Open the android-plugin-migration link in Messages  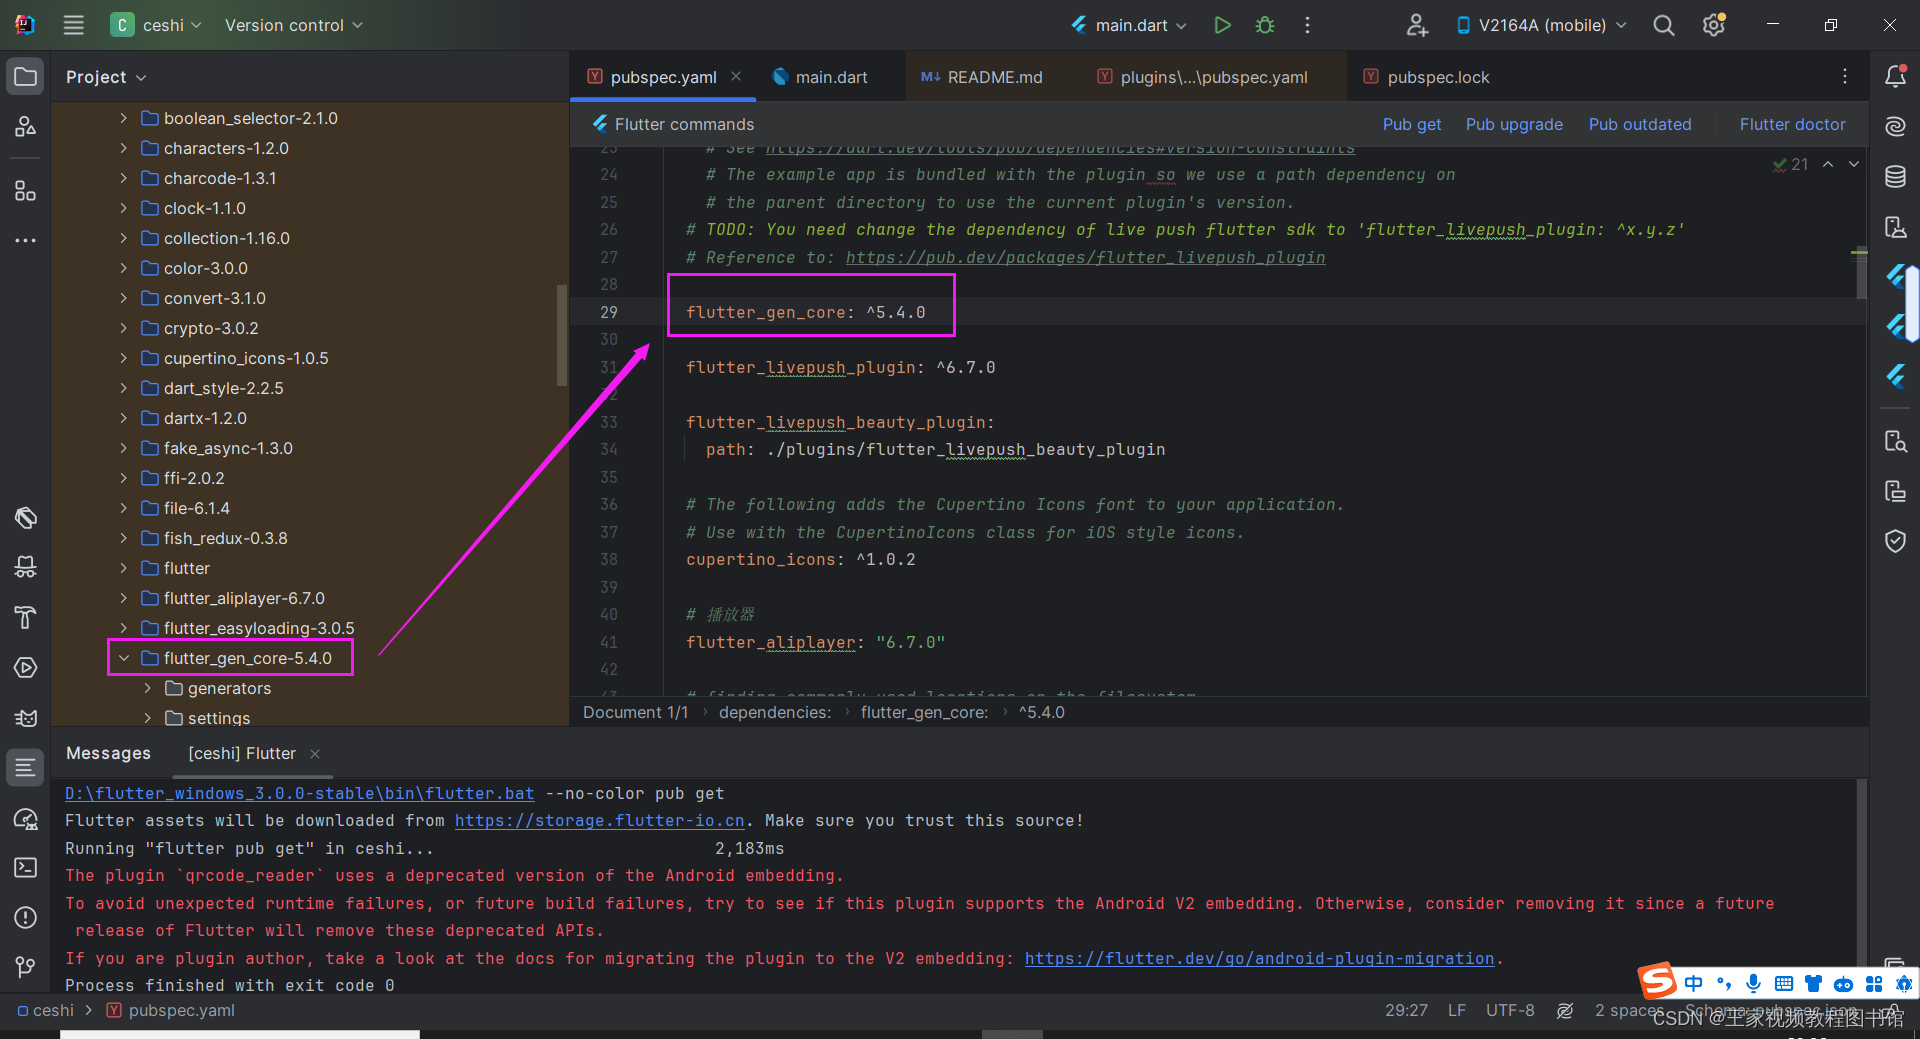point(1259,958)
